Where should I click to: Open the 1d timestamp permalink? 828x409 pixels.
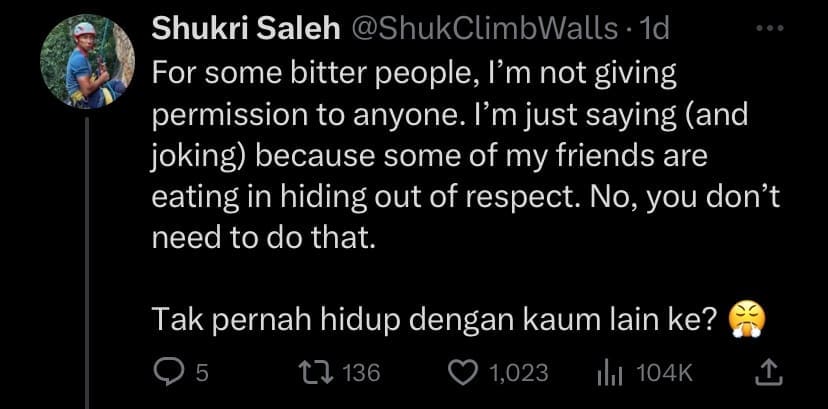point(653,30)
